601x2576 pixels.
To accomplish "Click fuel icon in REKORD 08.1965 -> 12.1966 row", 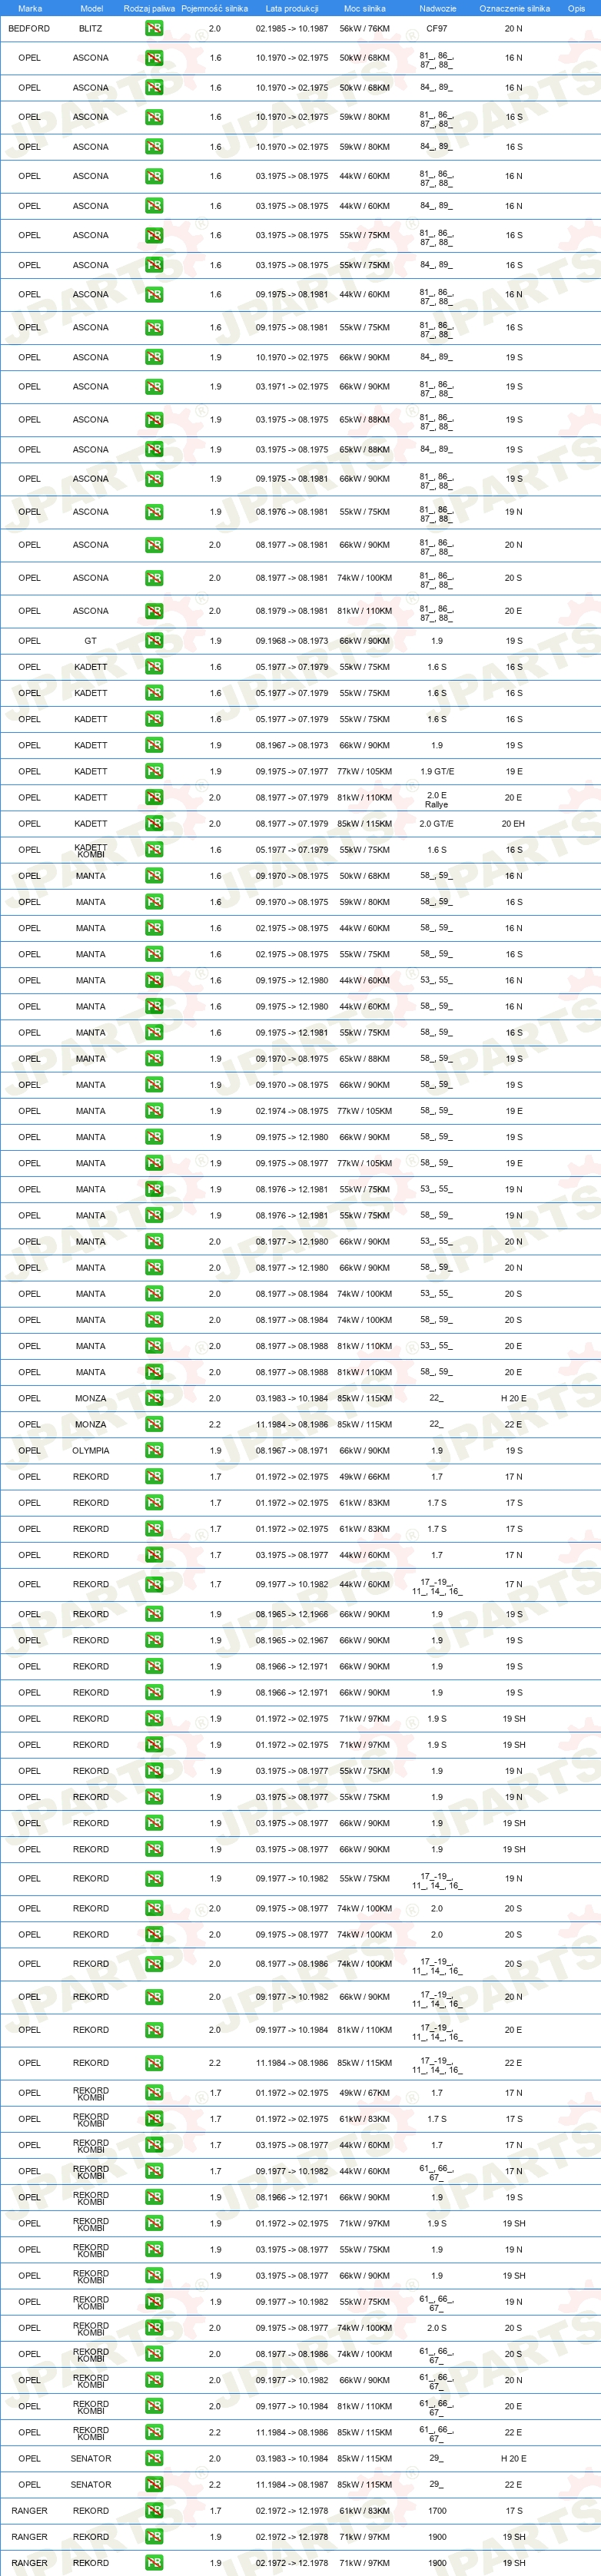I will (153, 1614).
